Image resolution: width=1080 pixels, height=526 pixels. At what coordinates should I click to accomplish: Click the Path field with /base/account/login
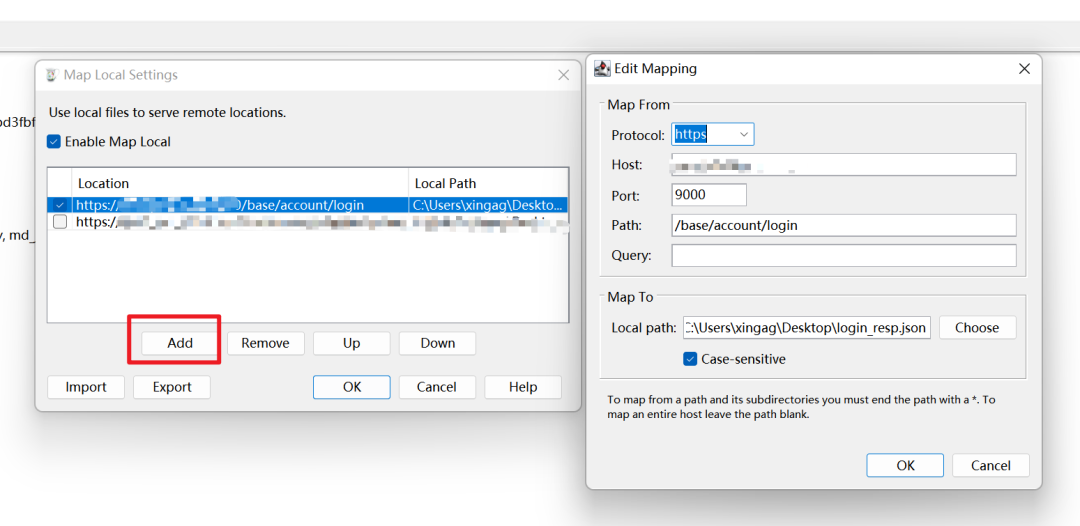click(x=844, y=225)
